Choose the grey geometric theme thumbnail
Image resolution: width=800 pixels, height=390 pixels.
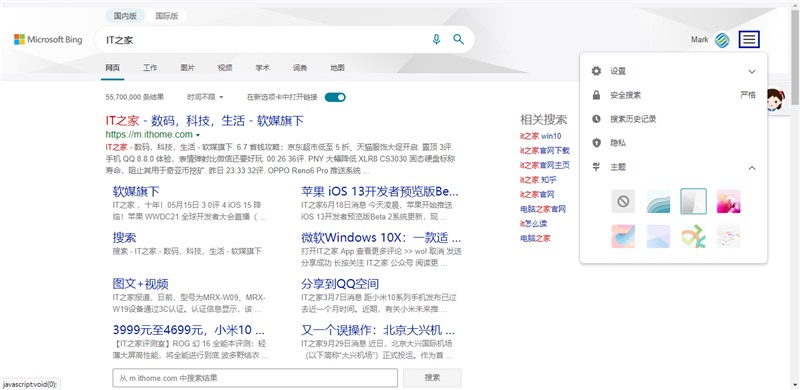693,201
